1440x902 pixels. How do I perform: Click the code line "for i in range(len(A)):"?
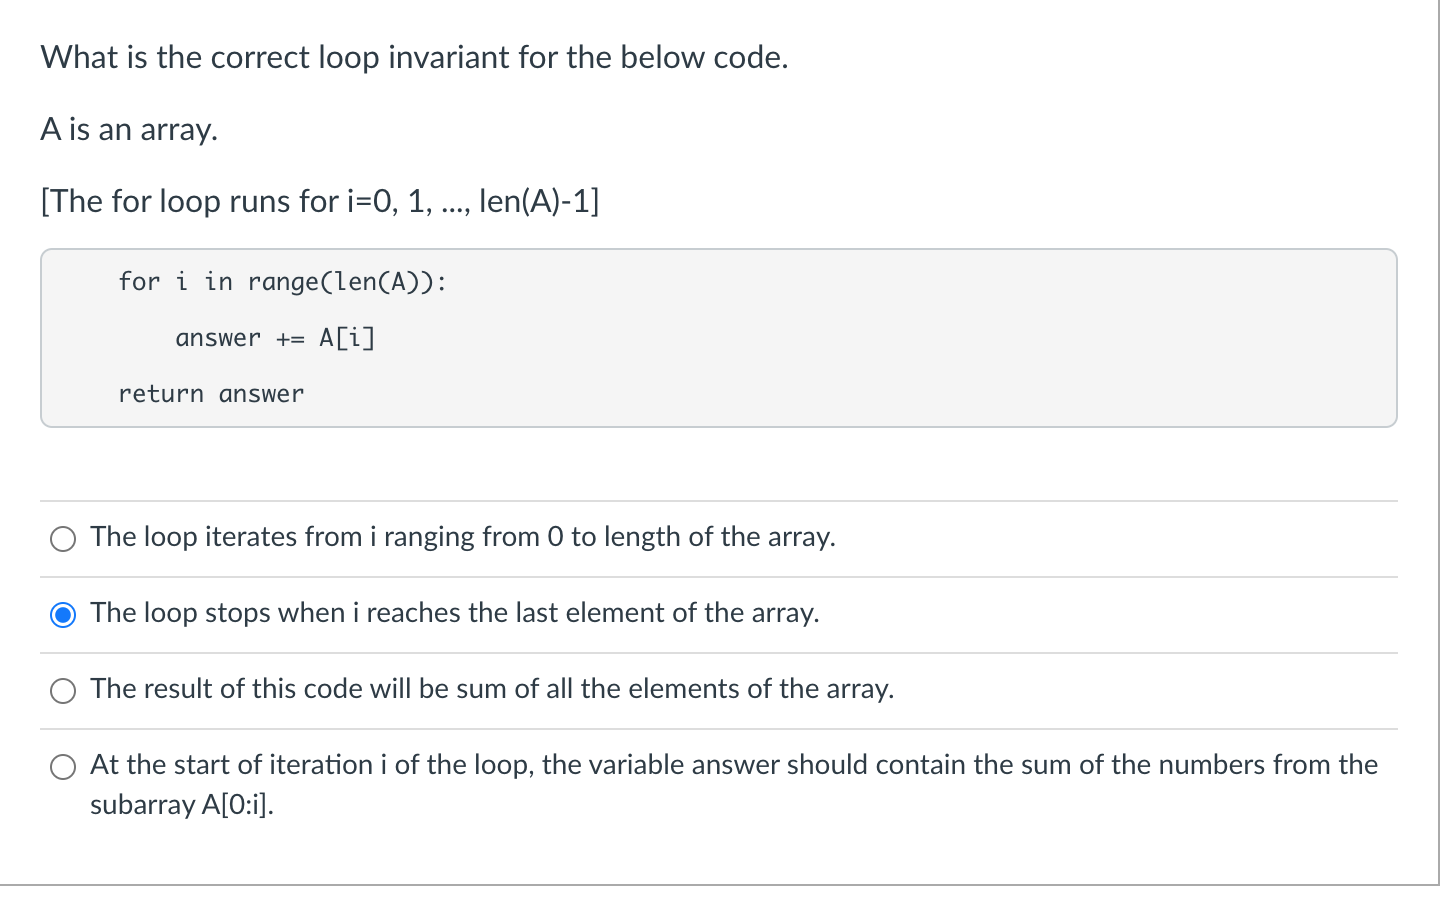click(282, 282)
